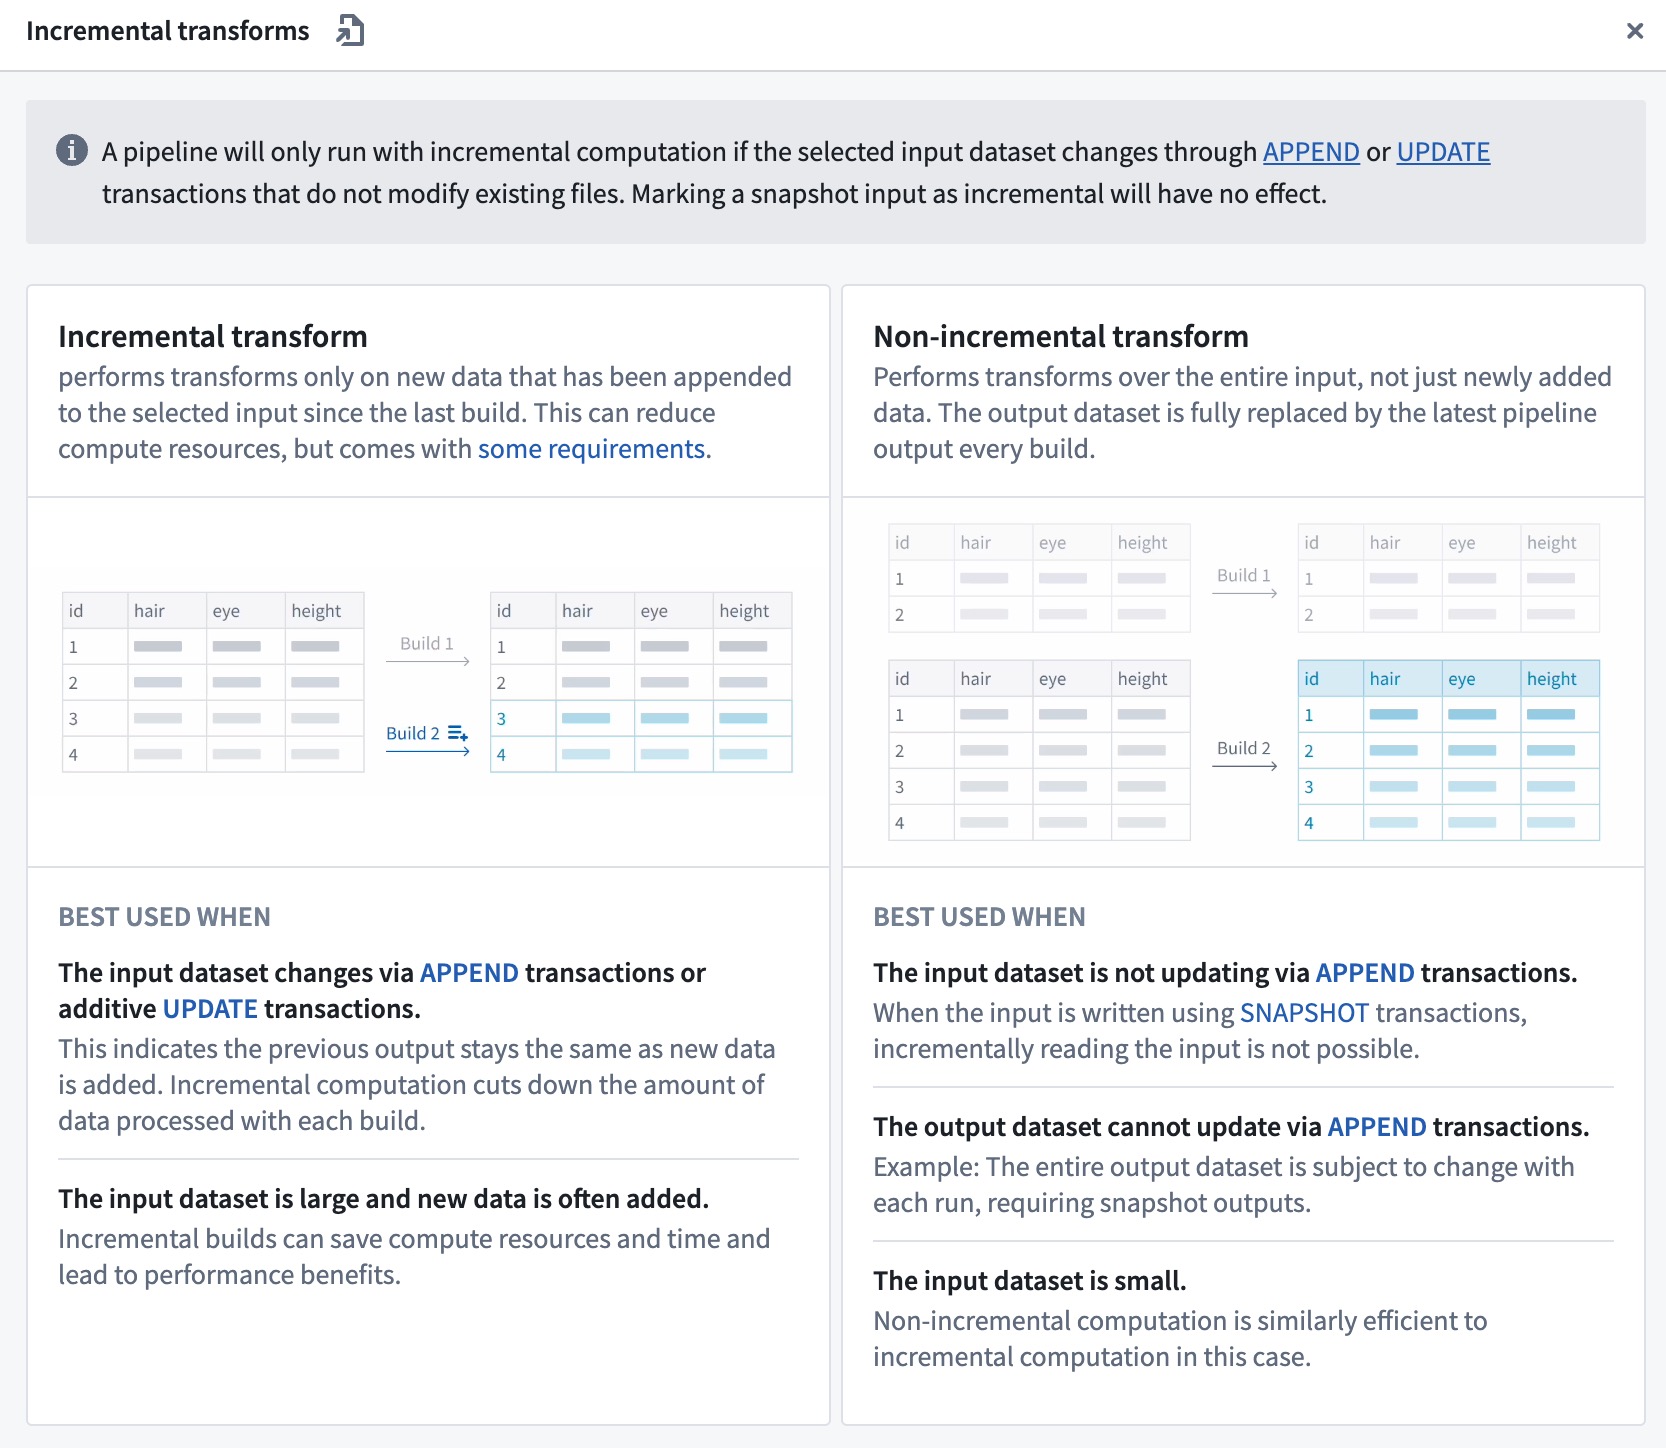Open the UPDATE link in the info banner
1666x1448 pixels.
pyautogui.click(x=1442, y=152)
